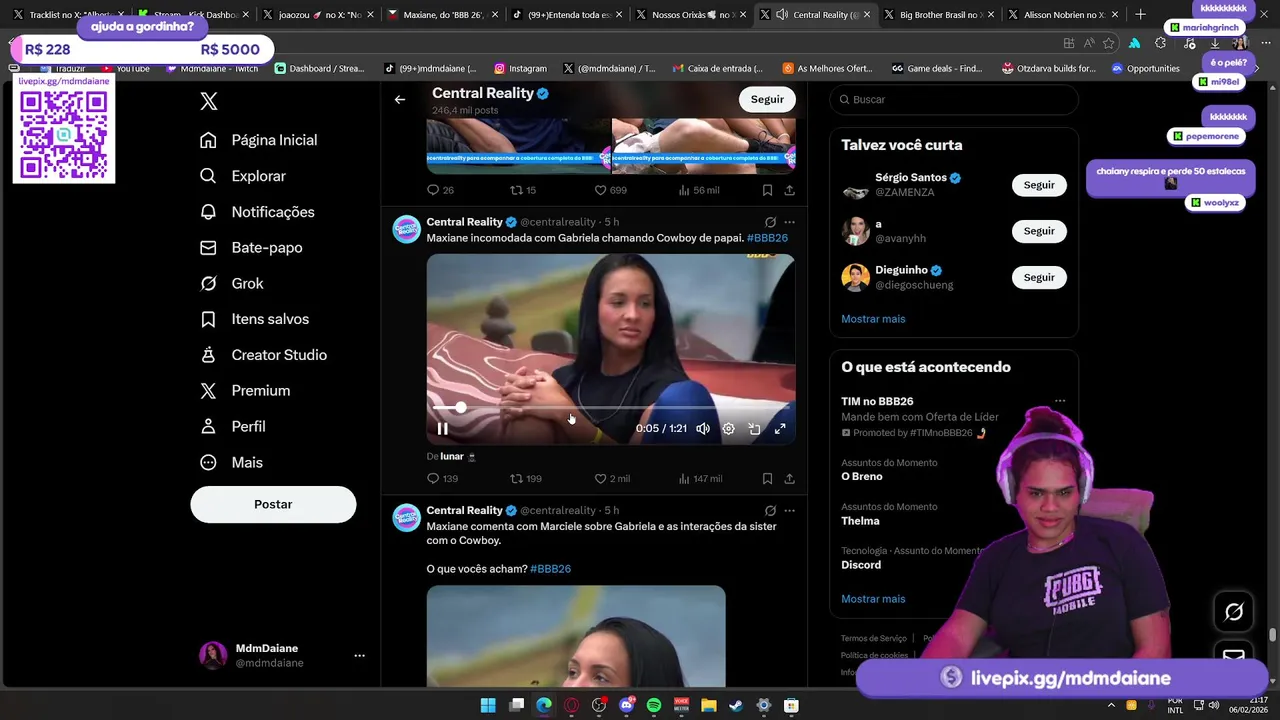Image resolution: width=1280 pixels, height=720 pixels.
Task: Open the TIM no BBB26 trend
Action: pyautogui.click(x=877, y=401)
